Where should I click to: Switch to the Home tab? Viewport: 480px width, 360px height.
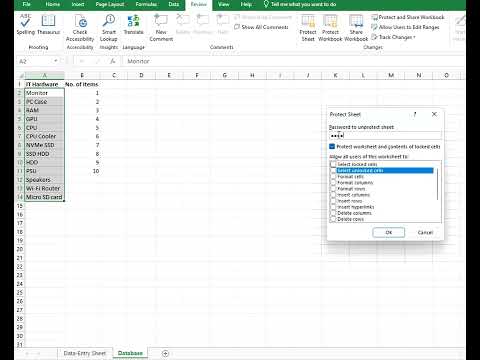(x=53, y=4)
